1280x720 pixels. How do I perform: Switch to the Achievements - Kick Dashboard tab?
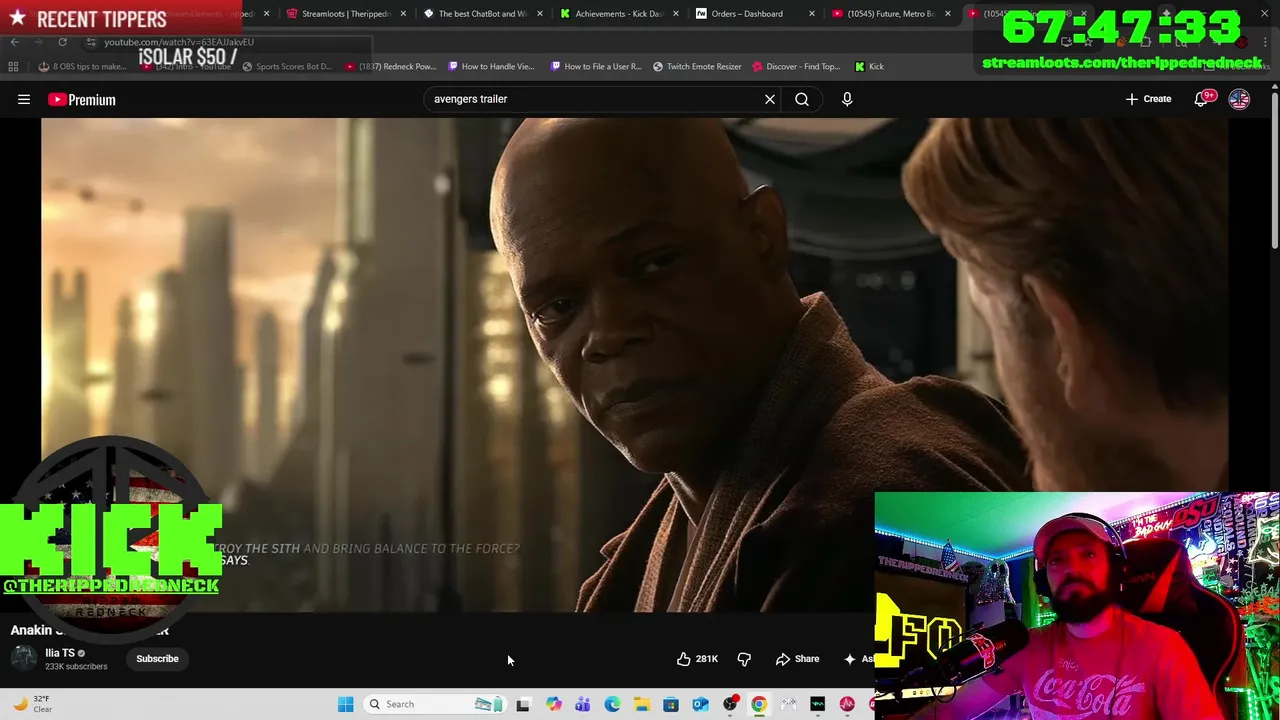pyautogui.click(x=618, y=14)
